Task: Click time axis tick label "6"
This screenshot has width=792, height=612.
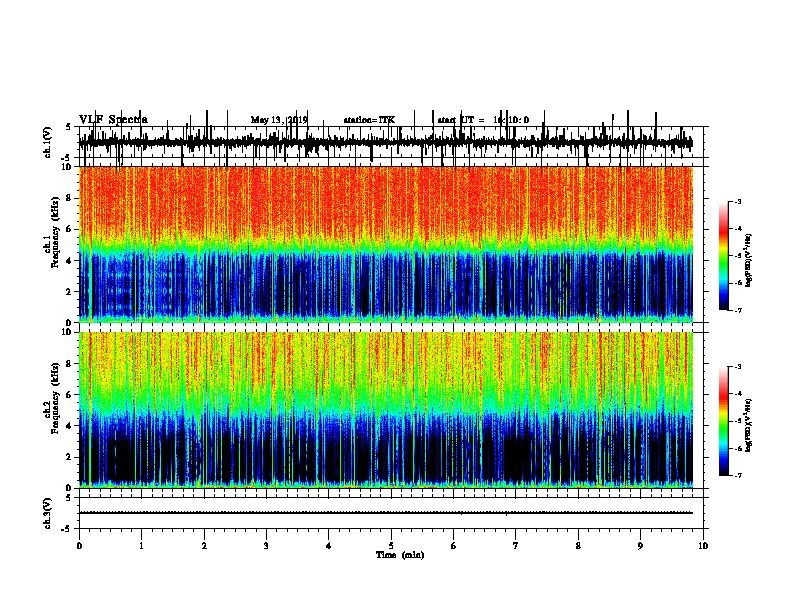Action: (x=454, y=546)
